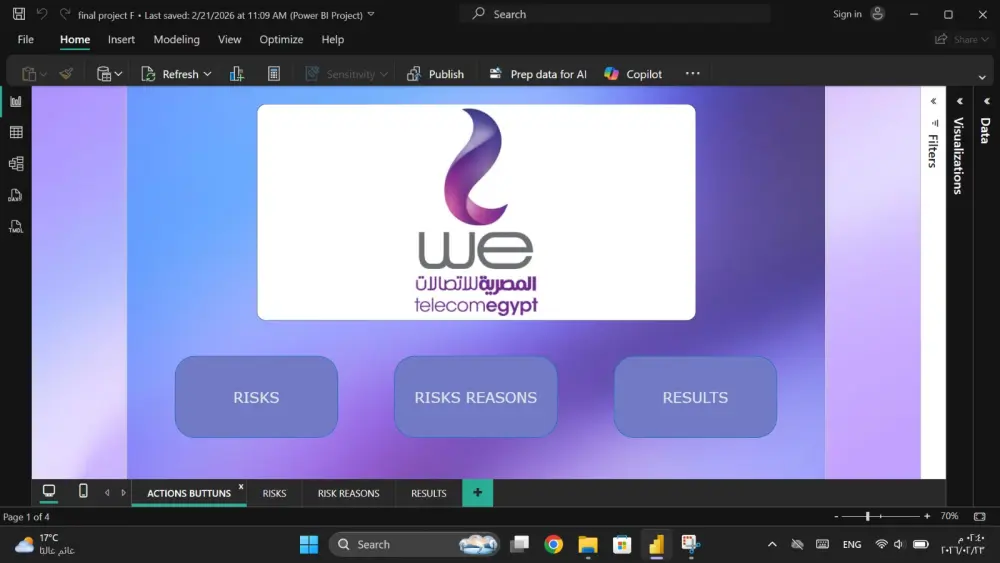This screenshot has width=1000, height=563.
Task: Switch to Report view in sidebar
Action: [x=16, y=101]
